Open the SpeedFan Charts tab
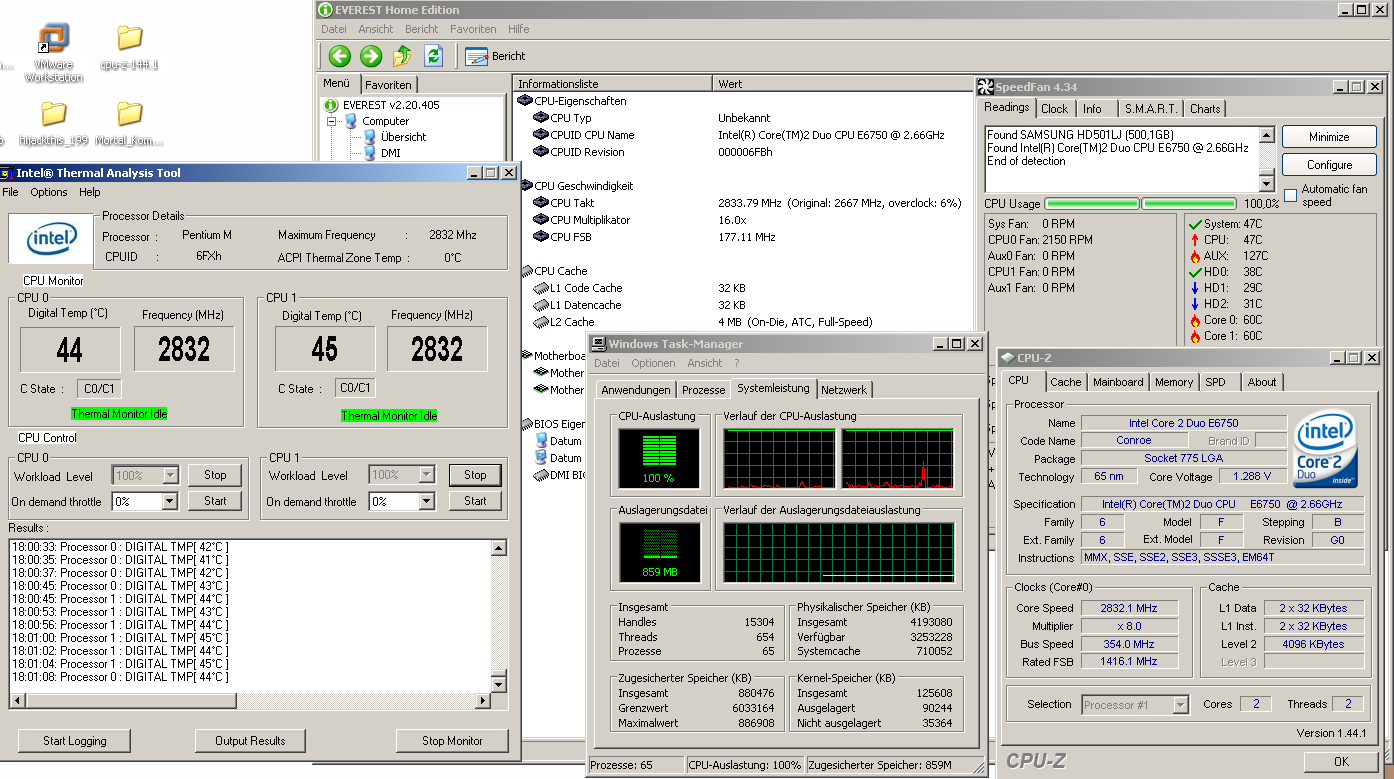 (1205, 109)
